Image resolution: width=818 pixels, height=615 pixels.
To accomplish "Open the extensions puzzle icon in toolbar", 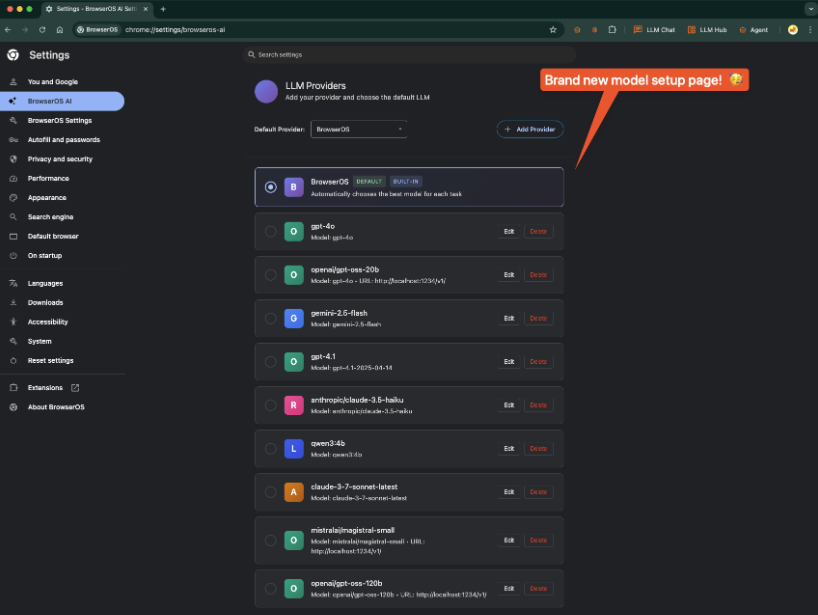I will (612, 30).
